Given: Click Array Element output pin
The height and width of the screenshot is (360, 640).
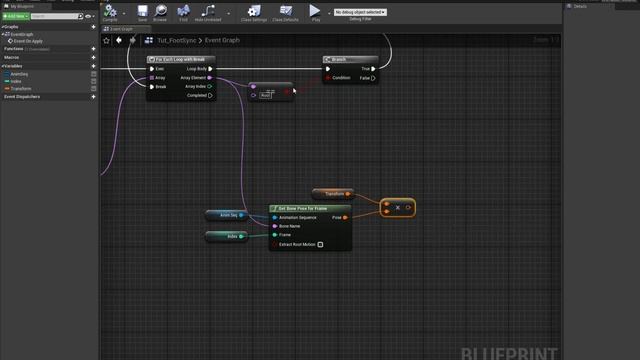Looking at the screenshot, I should click(x=210, y=78).
